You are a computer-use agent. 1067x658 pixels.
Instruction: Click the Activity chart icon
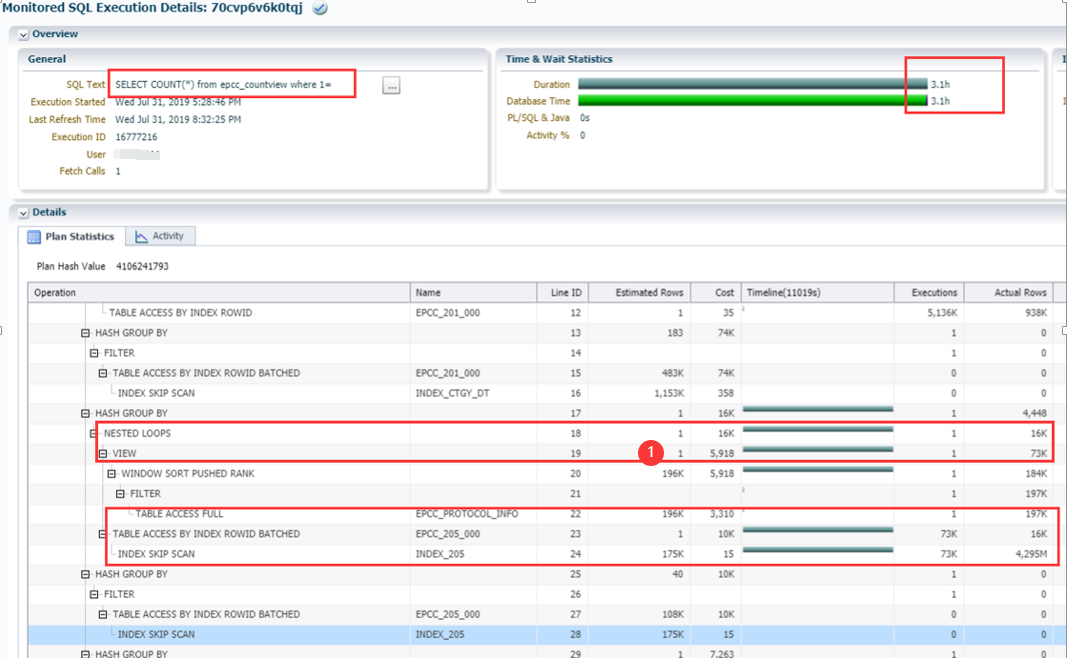(x=141, y=237)
